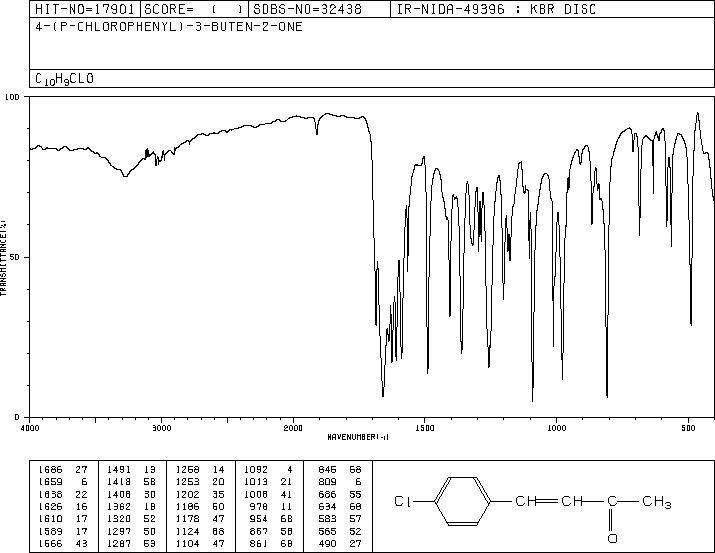Select peak table entry 1659
Image resolution: width=715 pixels, height=553 pixels.
(x=63, y=482)
